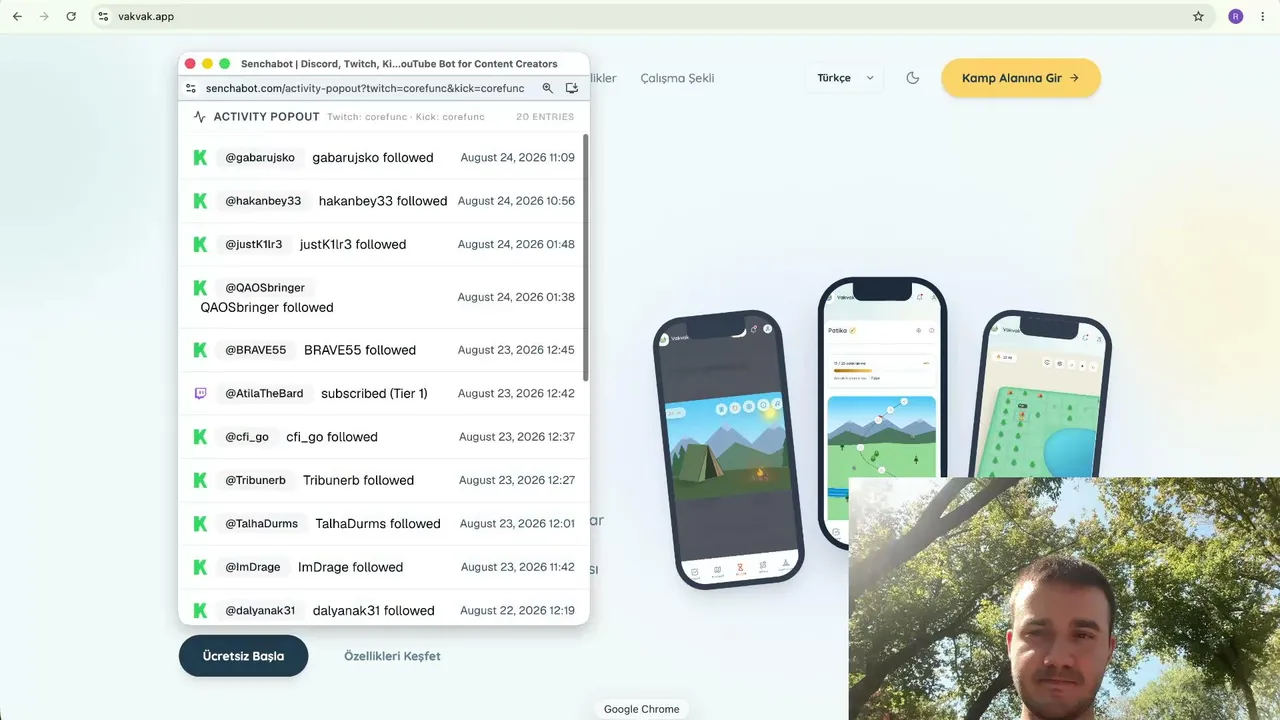Screen dimensions: 1280x720
Task: Click the Kick icon beside @TalhaDurms
Action: 200,524
